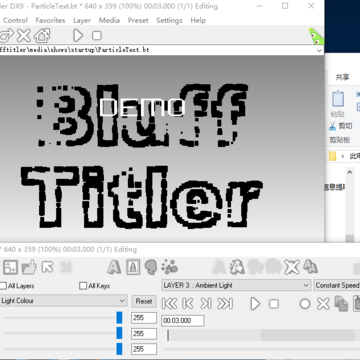Open the Layer menu
The image size is (360, 360).
(82, 20)
